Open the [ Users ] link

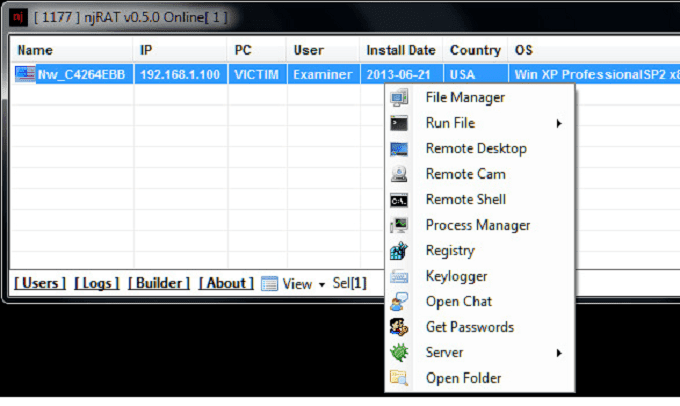click(40, 284)
